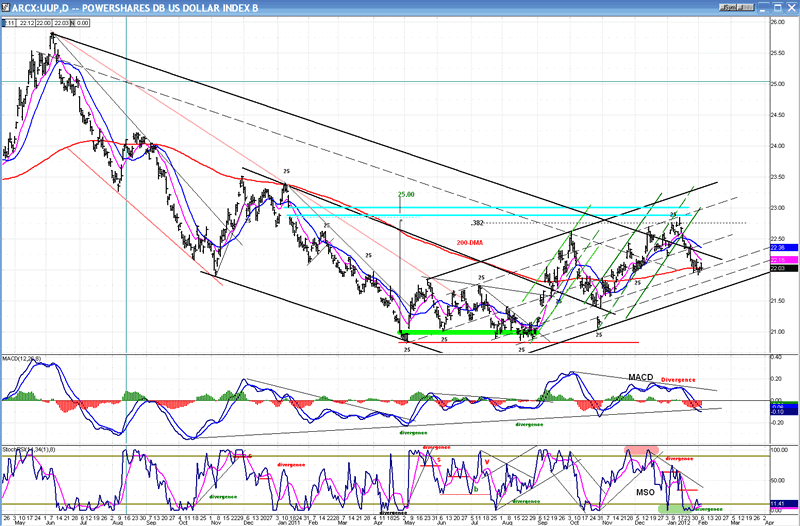Click the red Divergence label beside MACD
The height and width of the screenshot is (526, 800).
coord(681,379)
